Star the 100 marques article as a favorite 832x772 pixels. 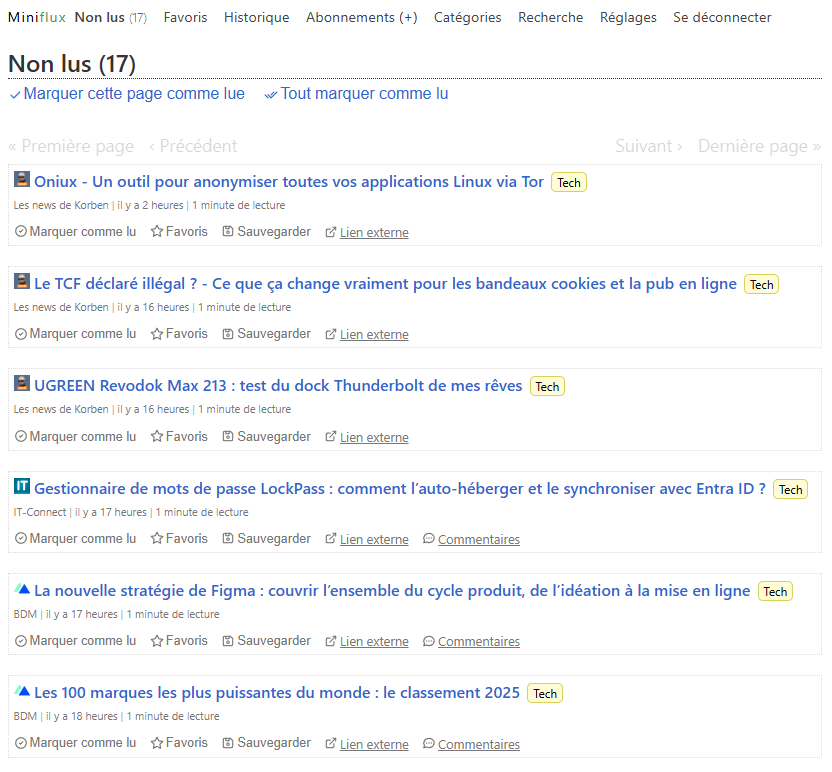point(179,743)
